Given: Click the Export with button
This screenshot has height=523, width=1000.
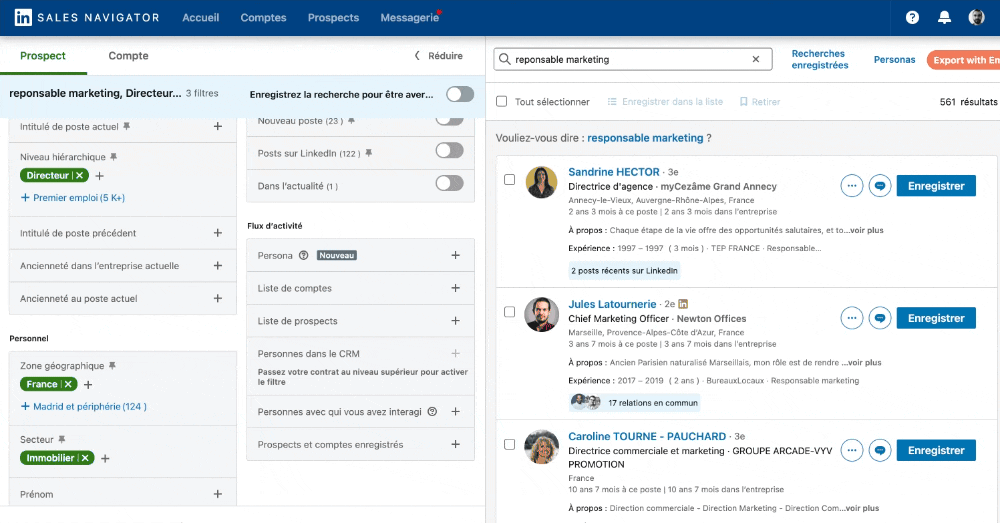Looking at the screenshot, I should click(x=963, y=59).
